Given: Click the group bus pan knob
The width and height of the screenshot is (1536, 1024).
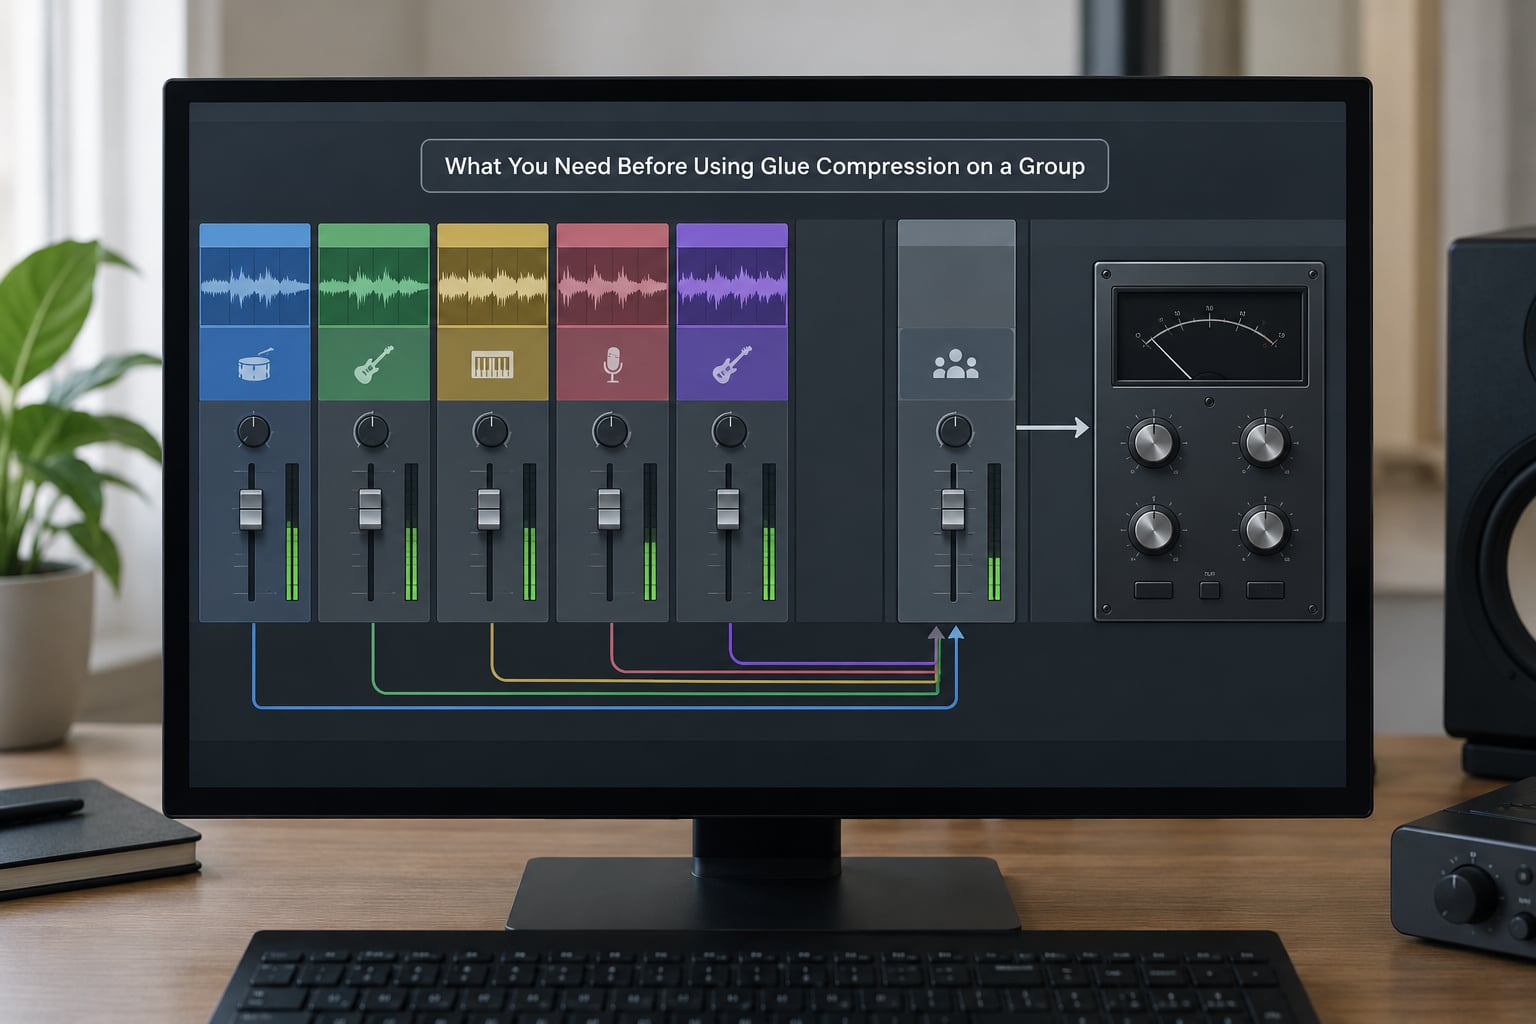Looking at the screenshot, I should pyautogui.click(x=954, y=432).
